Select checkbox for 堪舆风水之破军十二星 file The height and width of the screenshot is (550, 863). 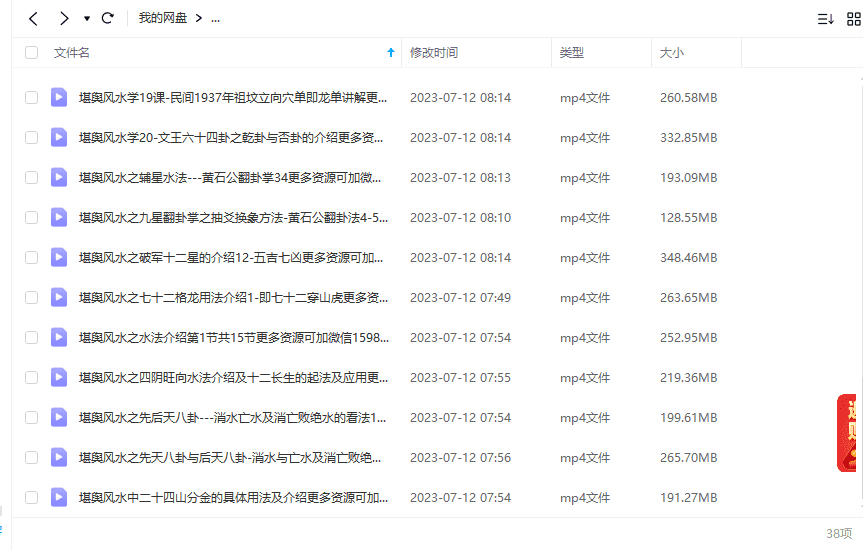(32, 257)
